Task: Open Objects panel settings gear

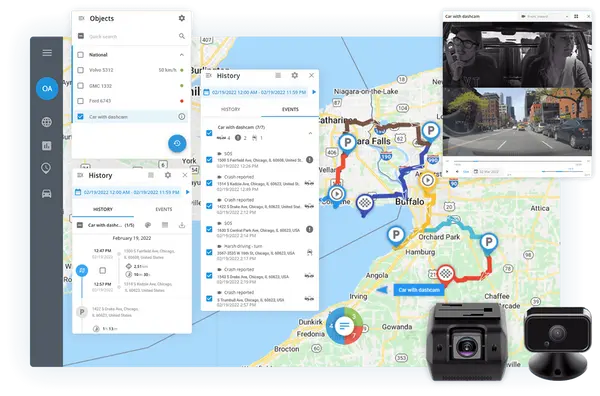Action: 182,18
